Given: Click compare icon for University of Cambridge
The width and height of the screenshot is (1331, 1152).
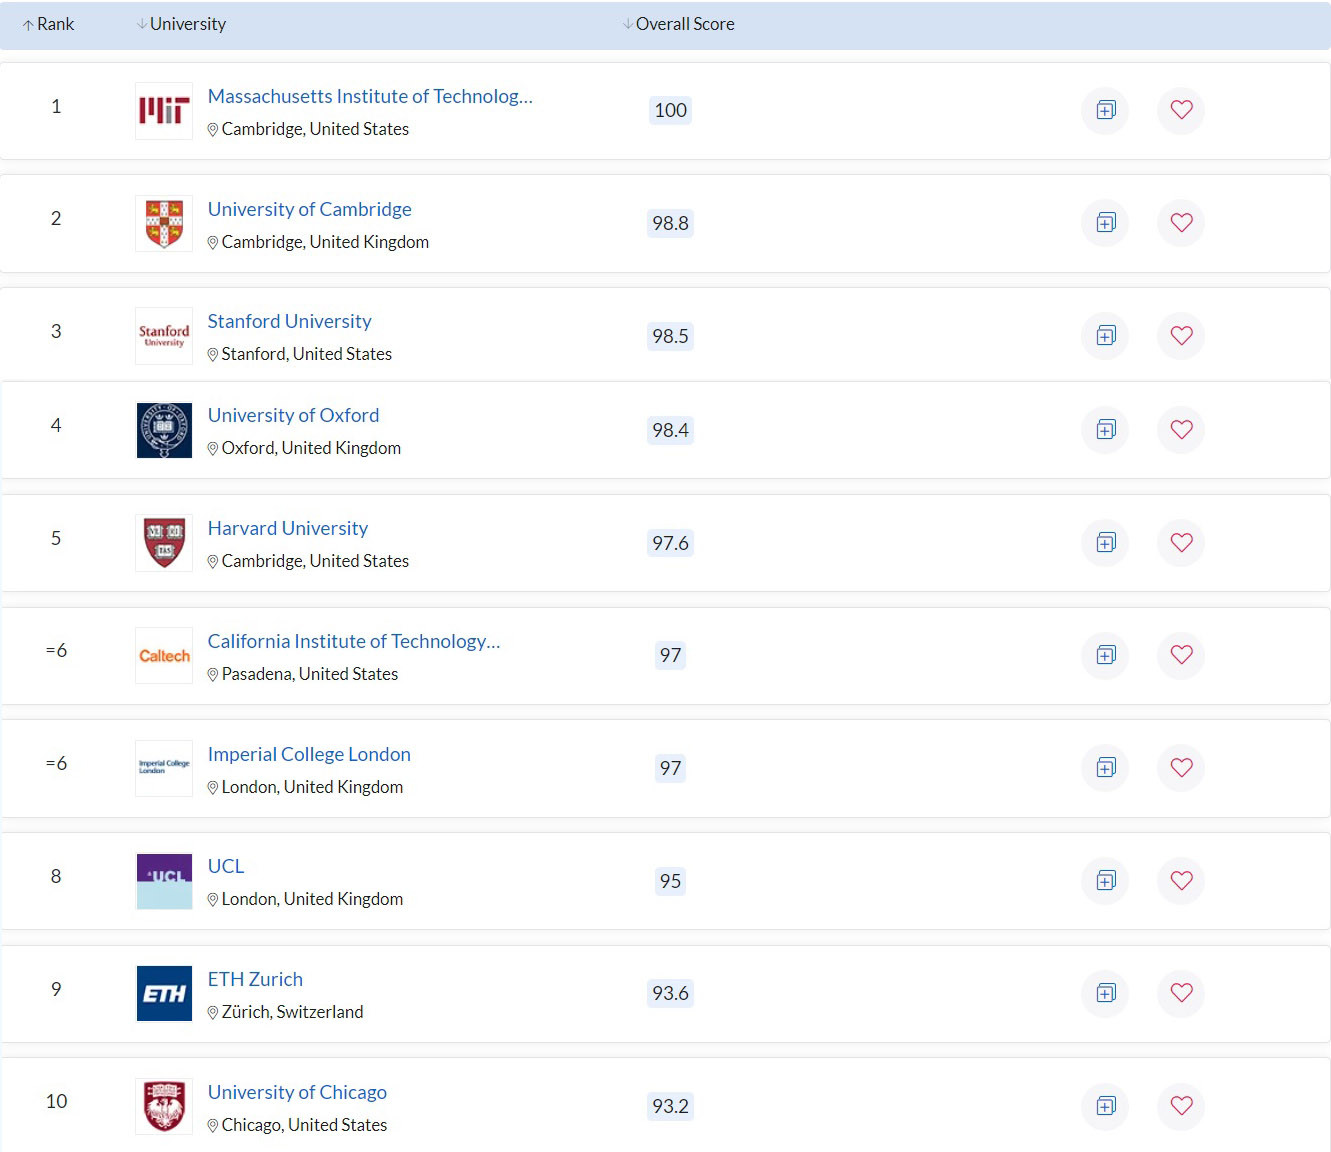Looking at the screenshot, I should pyautogui.click(x=1105, y=223).
